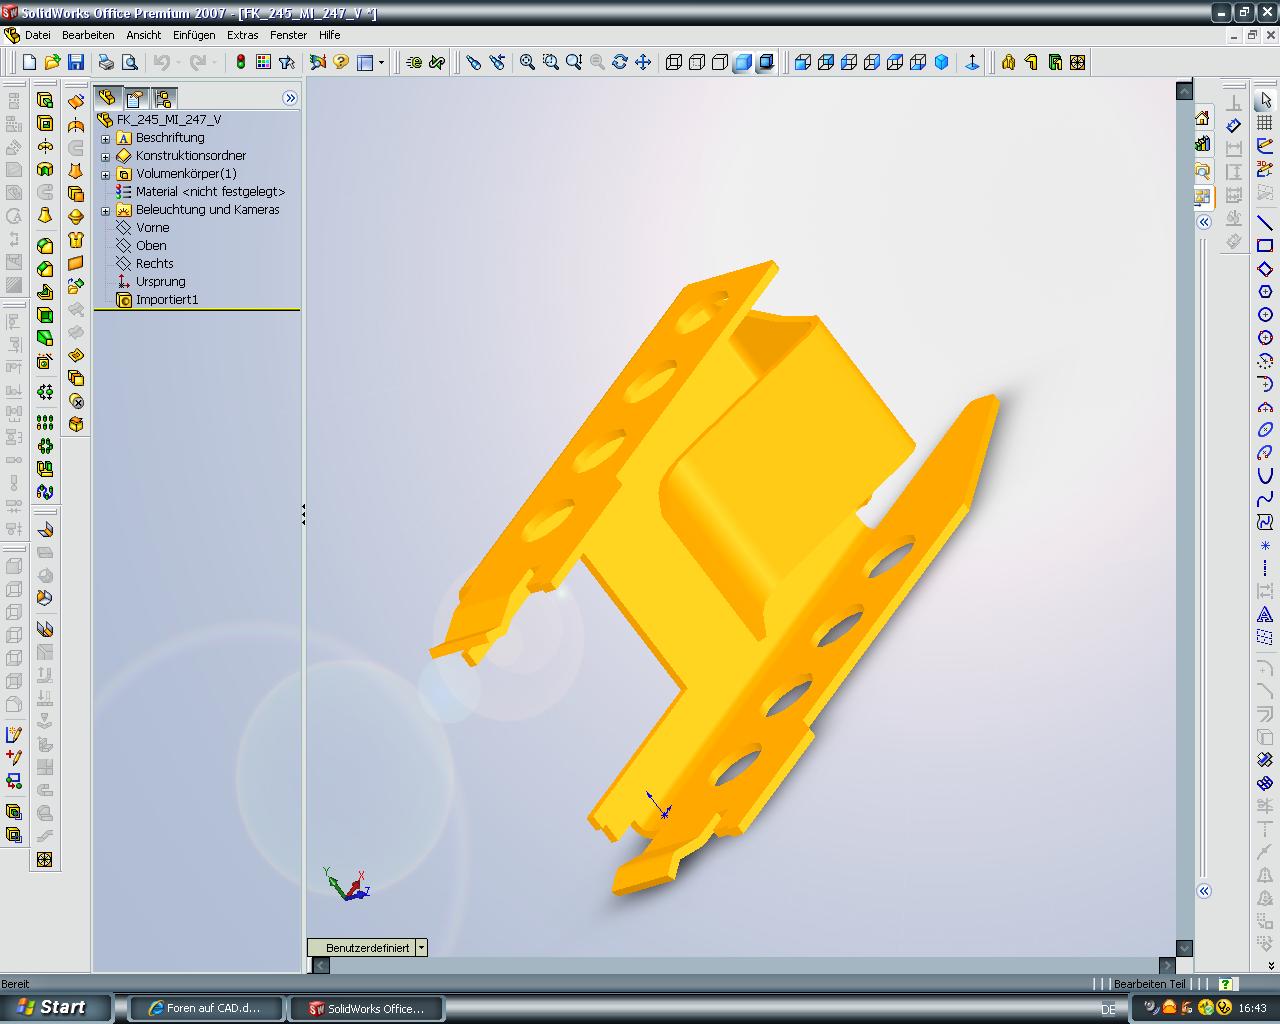Image resolution: width=1280 pixels, height=1024 pixels.
Task: Open the Einfügen menu
Action: tap(194, 35)
